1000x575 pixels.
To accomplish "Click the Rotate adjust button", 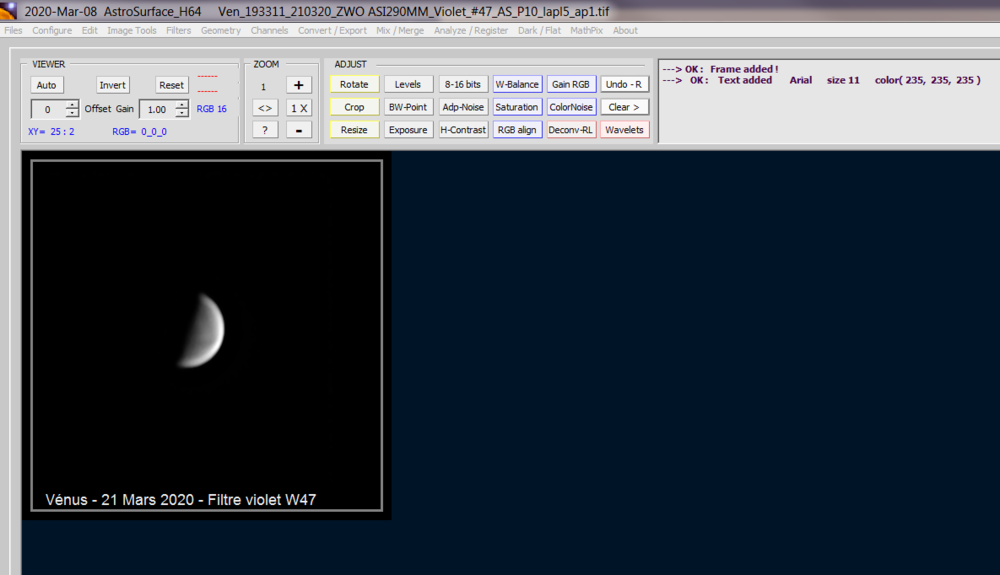I will 354,84.
